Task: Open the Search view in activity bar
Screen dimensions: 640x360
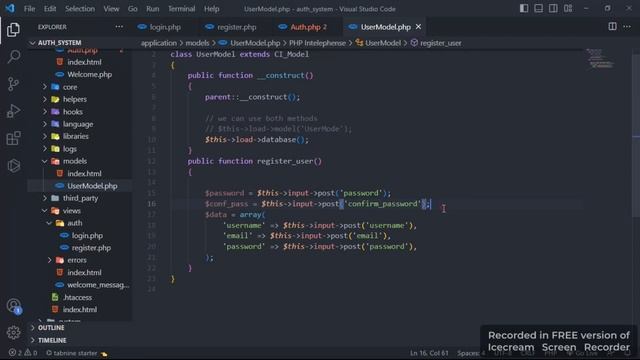Action: (x=13, y=56)
